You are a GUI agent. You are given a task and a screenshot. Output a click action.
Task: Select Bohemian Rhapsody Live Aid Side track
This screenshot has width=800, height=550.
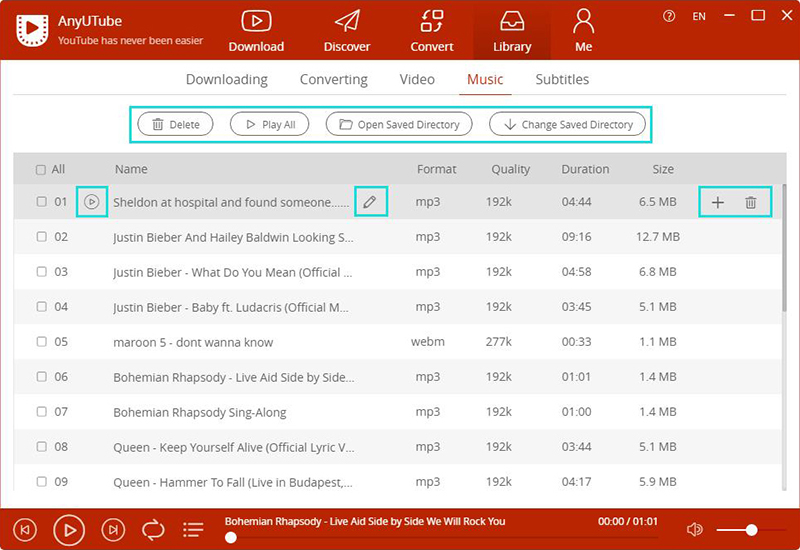point(234,378)
